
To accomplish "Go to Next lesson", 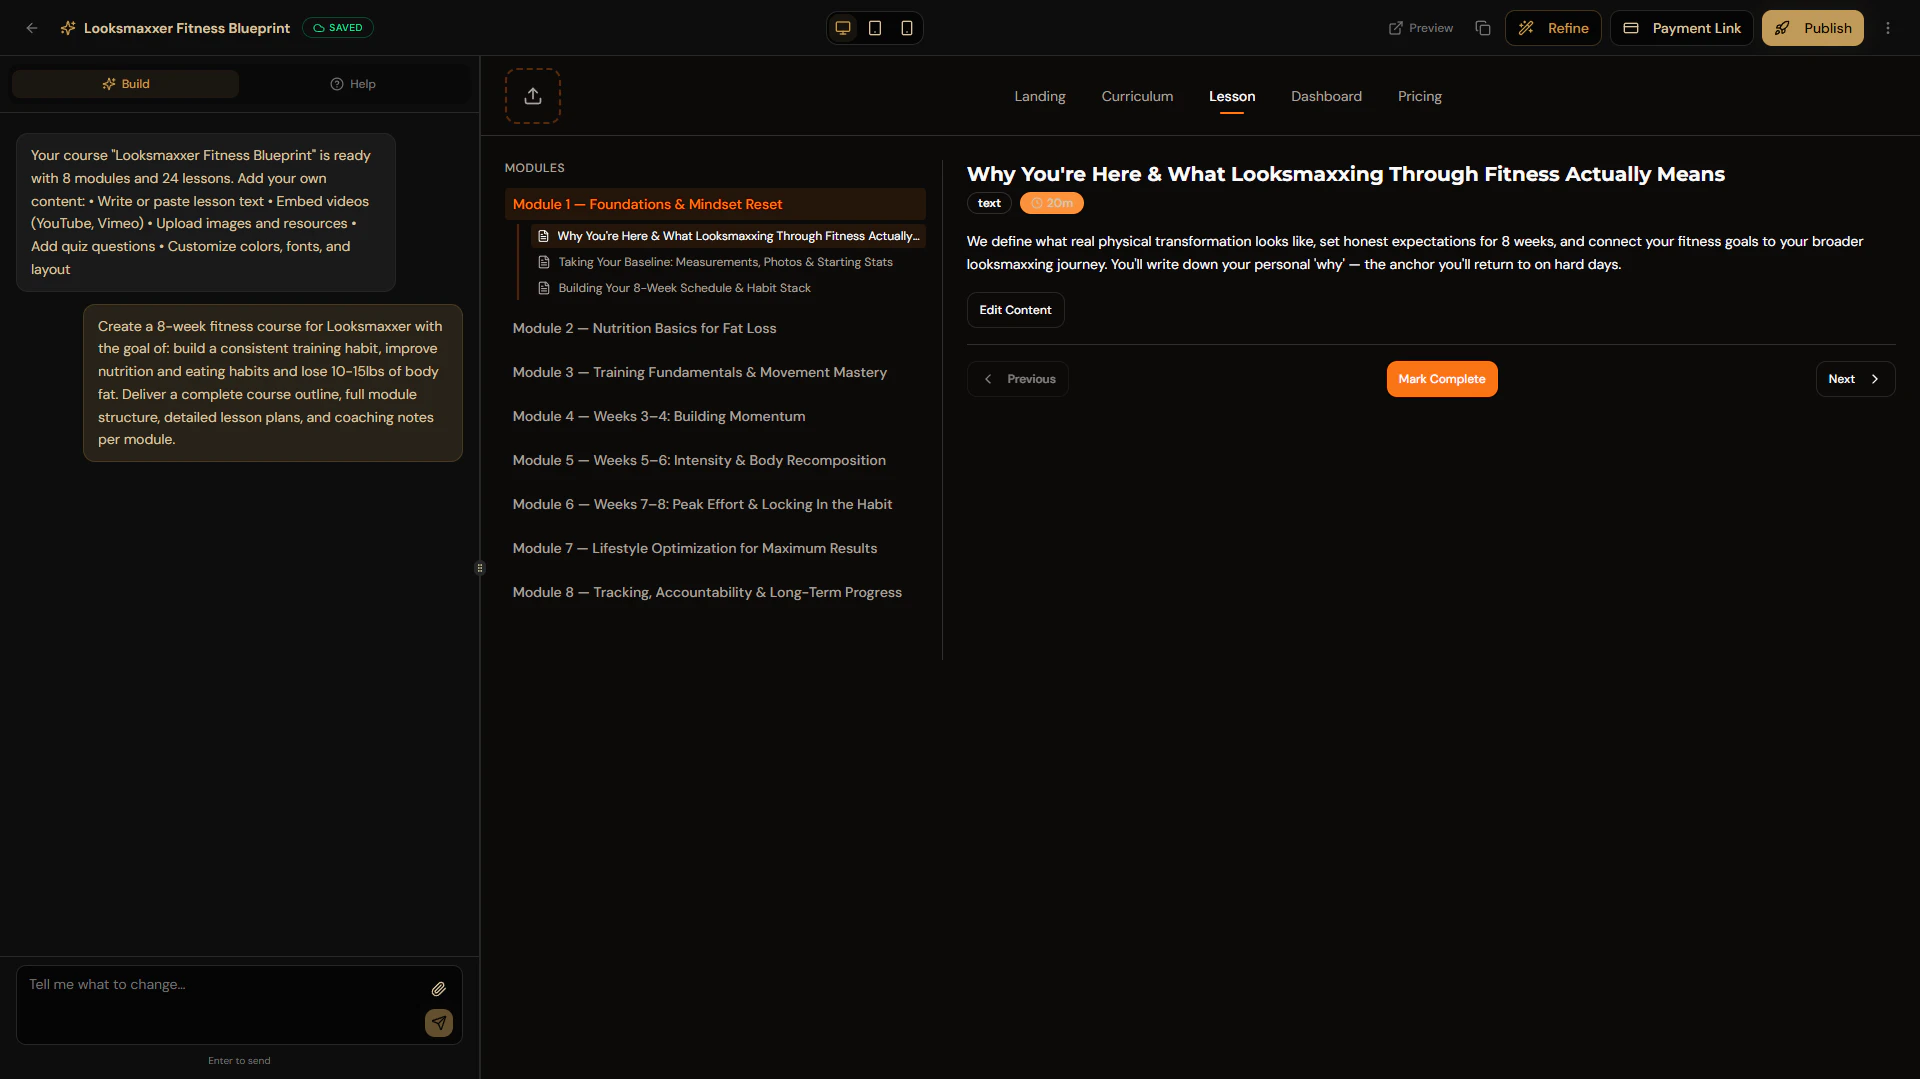I will 1855,379.
